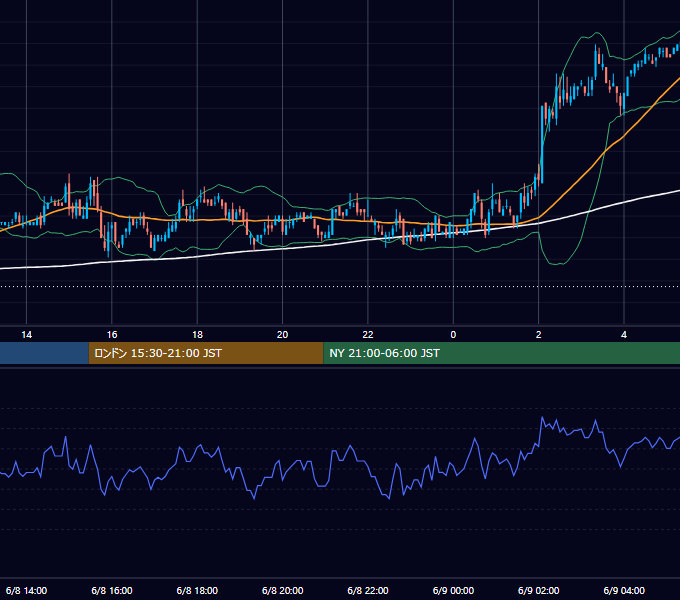Click the 6/8 14:00 date label
The image size is (680, 600).
coord(26,590)
